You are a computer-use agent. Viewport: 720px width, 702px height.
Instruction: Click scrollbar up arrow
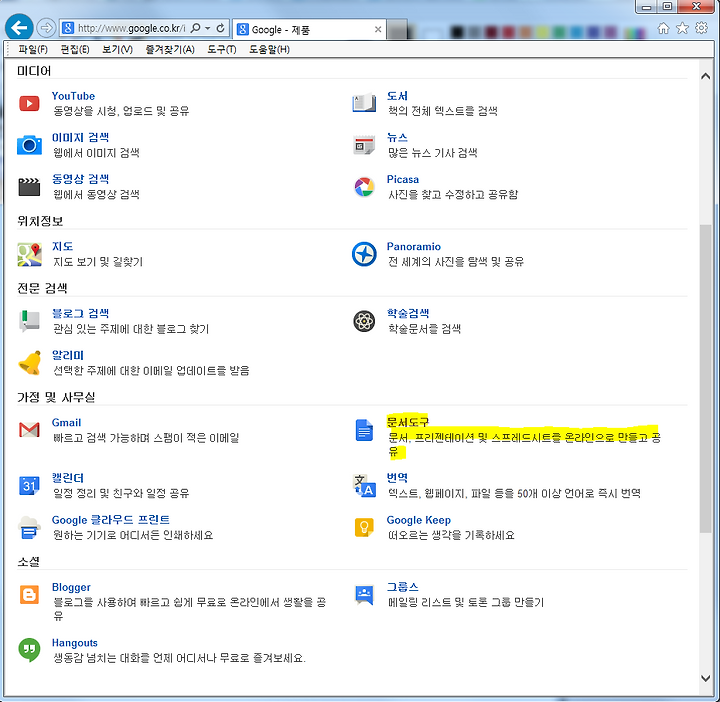click(706, 76)
